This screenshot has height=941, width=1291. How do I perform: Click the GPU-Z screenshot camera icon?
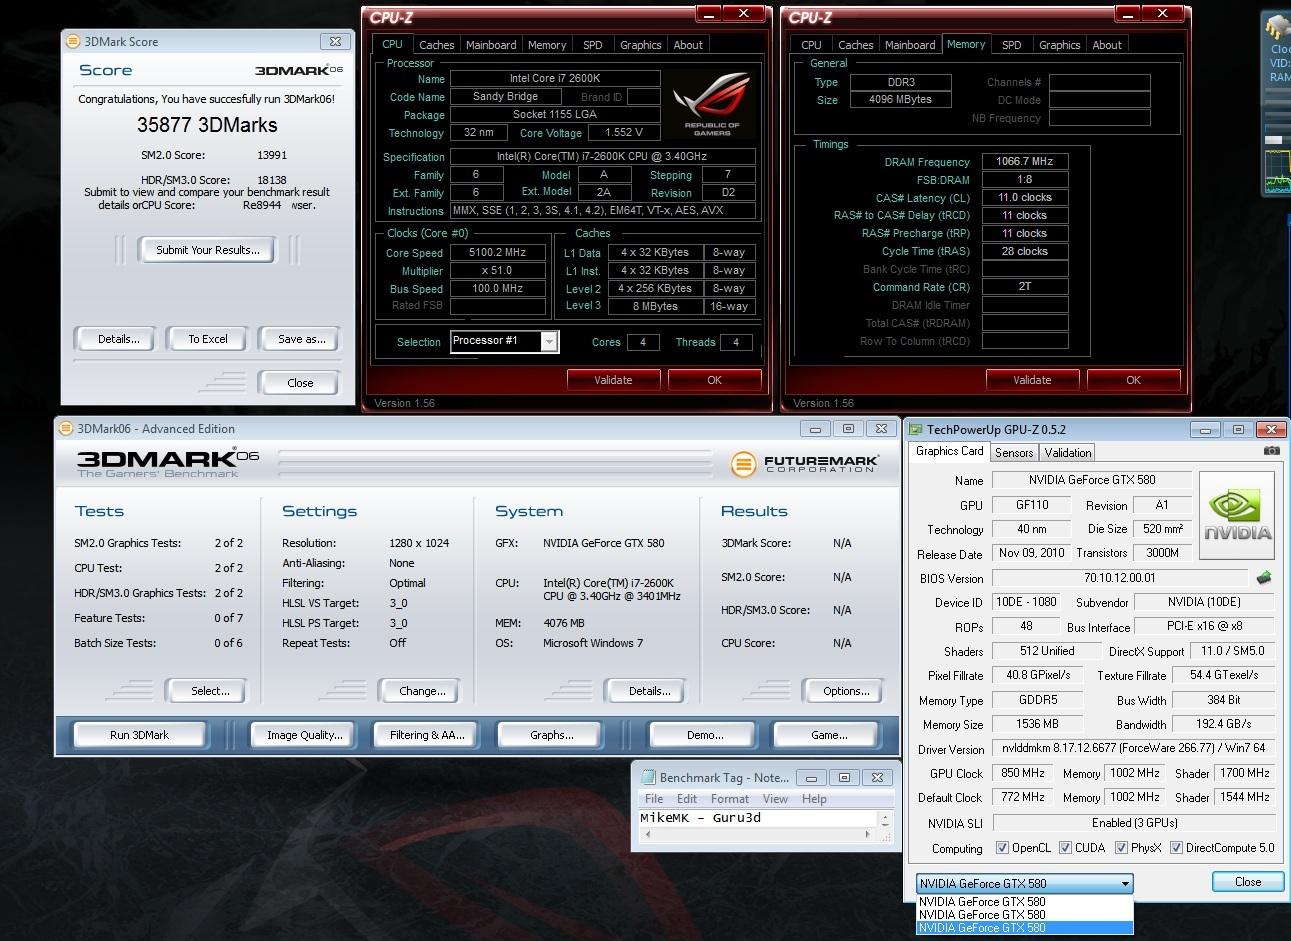[1271, 451]
